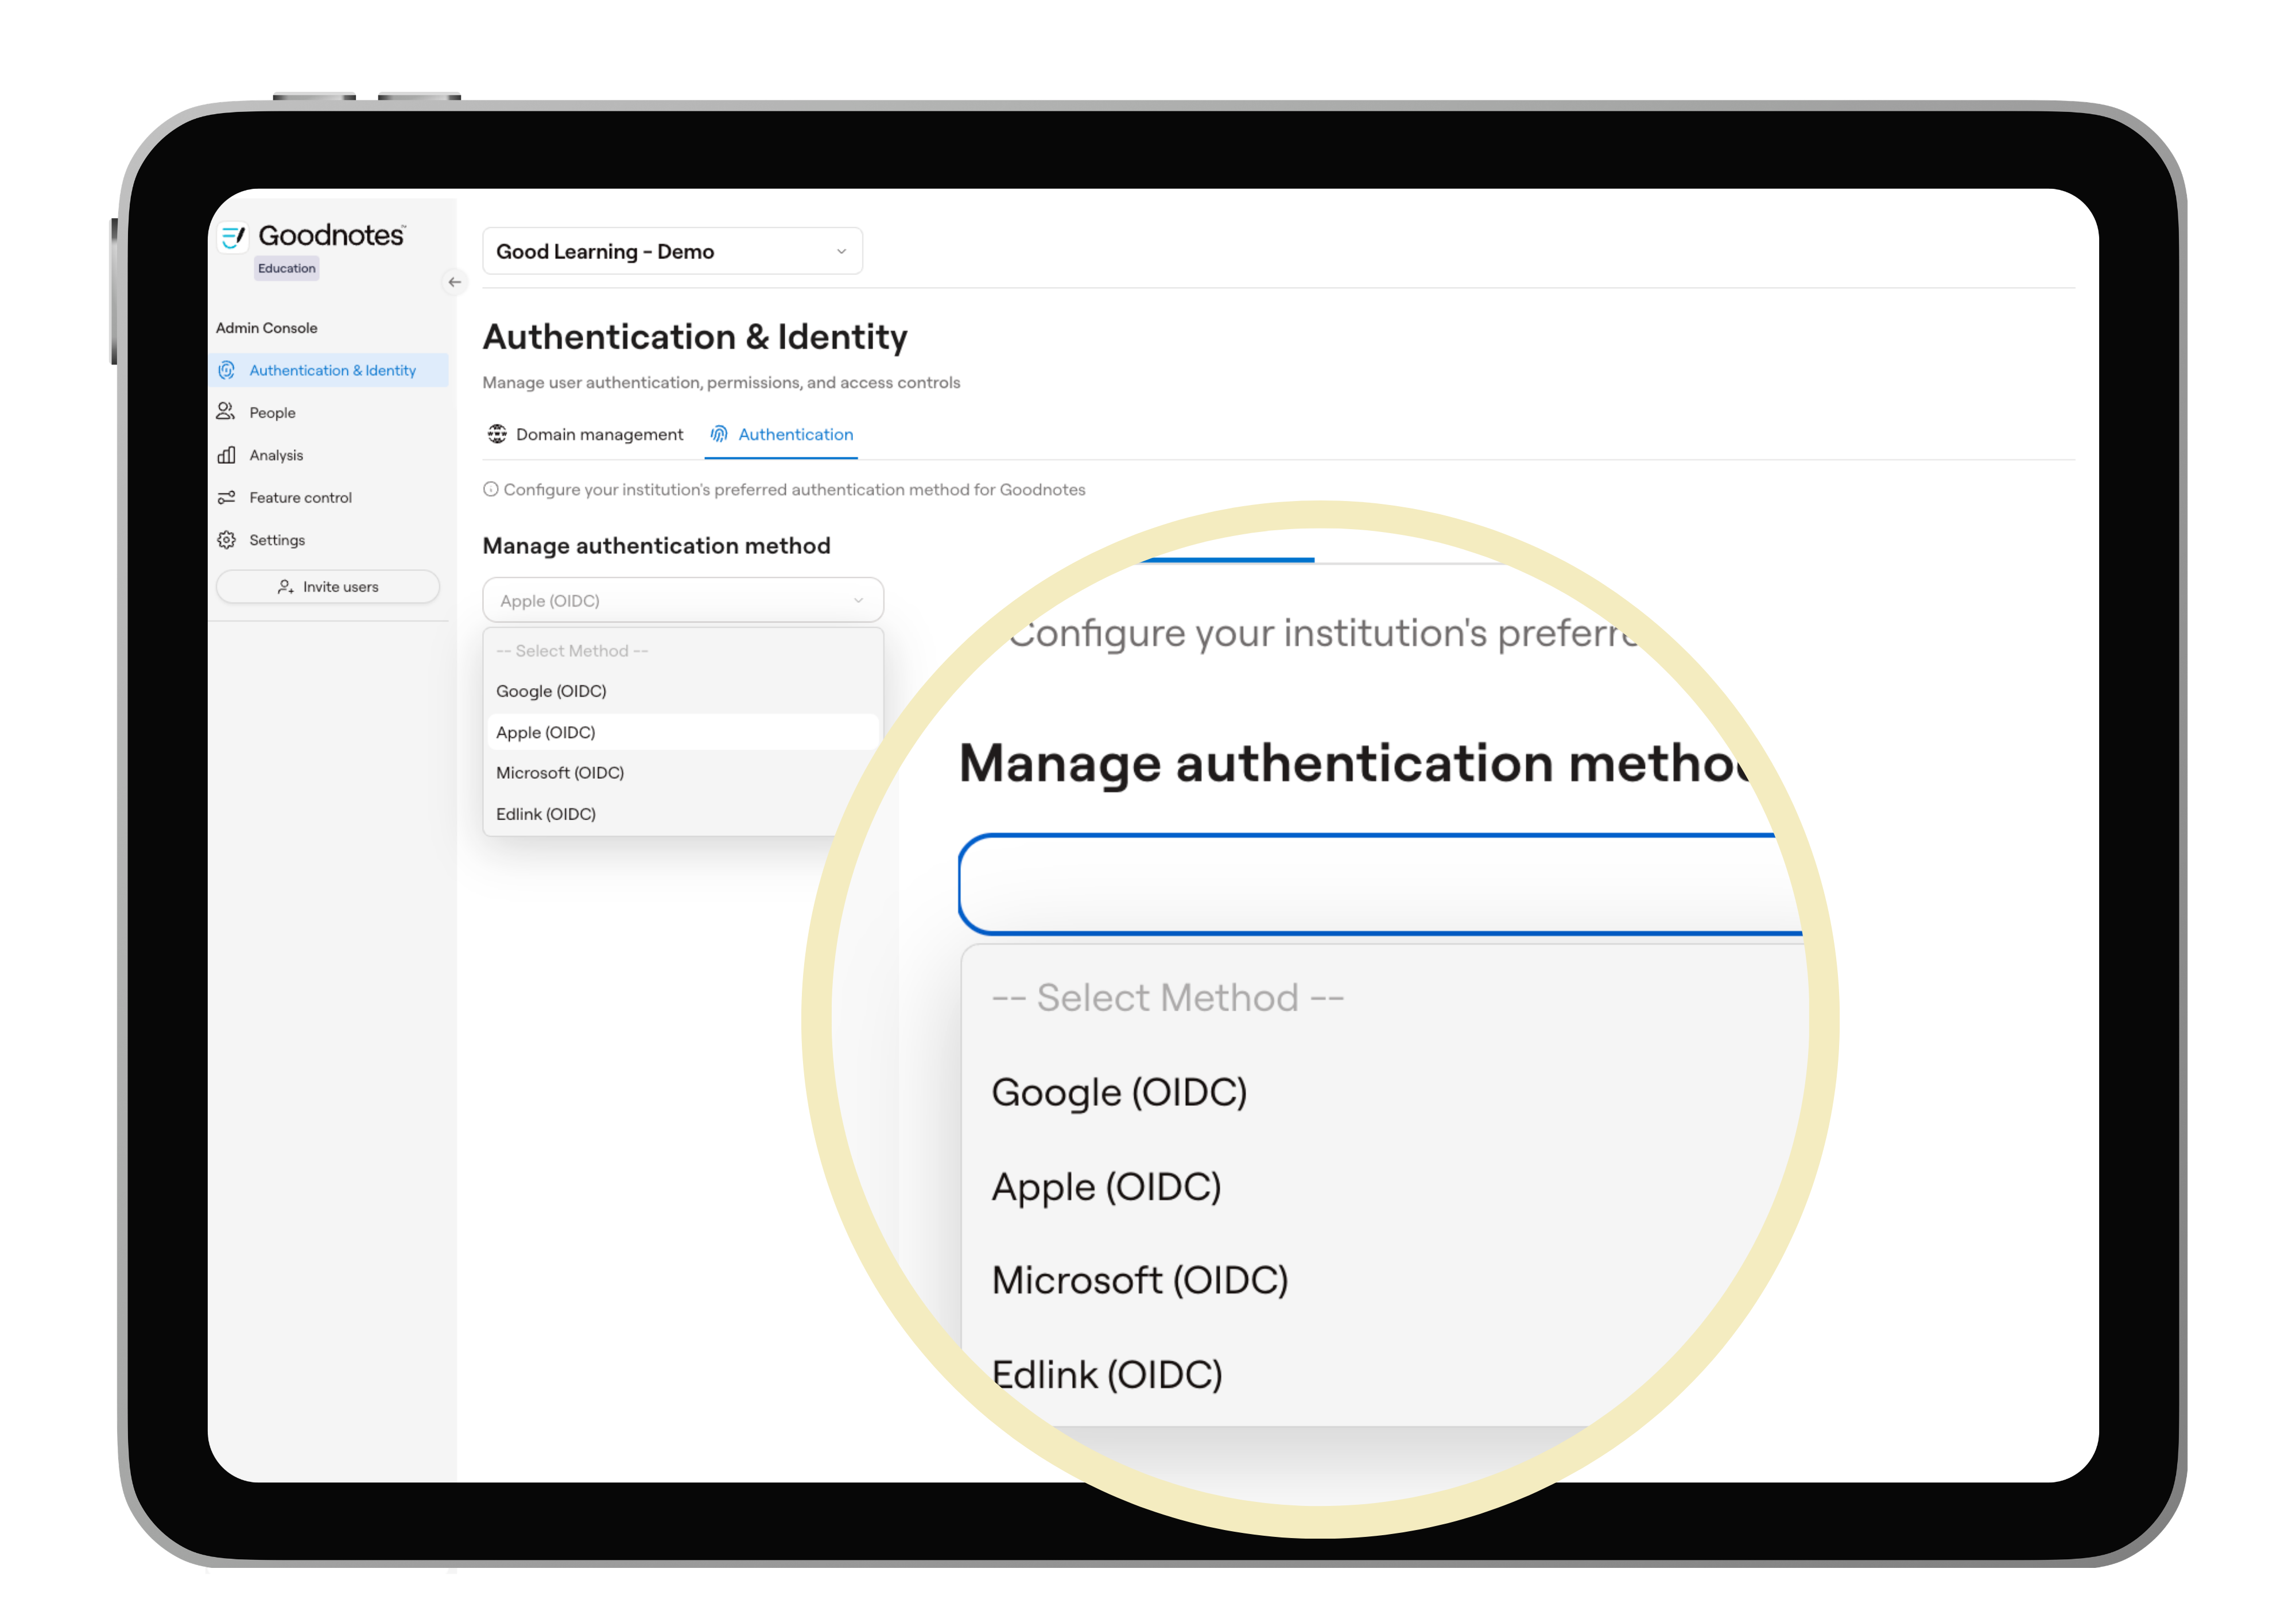
Task: Click the Goodnotes logo icon
Action: (x=233, y=237)
